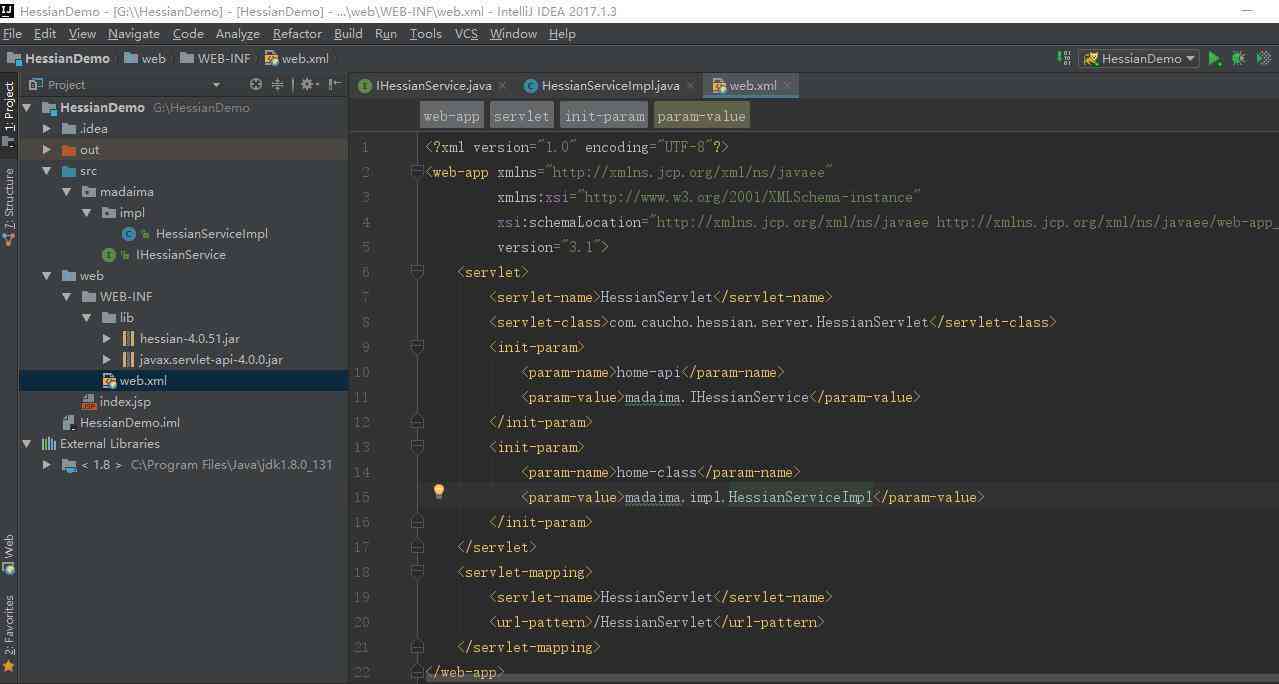Open the Build menu

(x=348, y=33)
